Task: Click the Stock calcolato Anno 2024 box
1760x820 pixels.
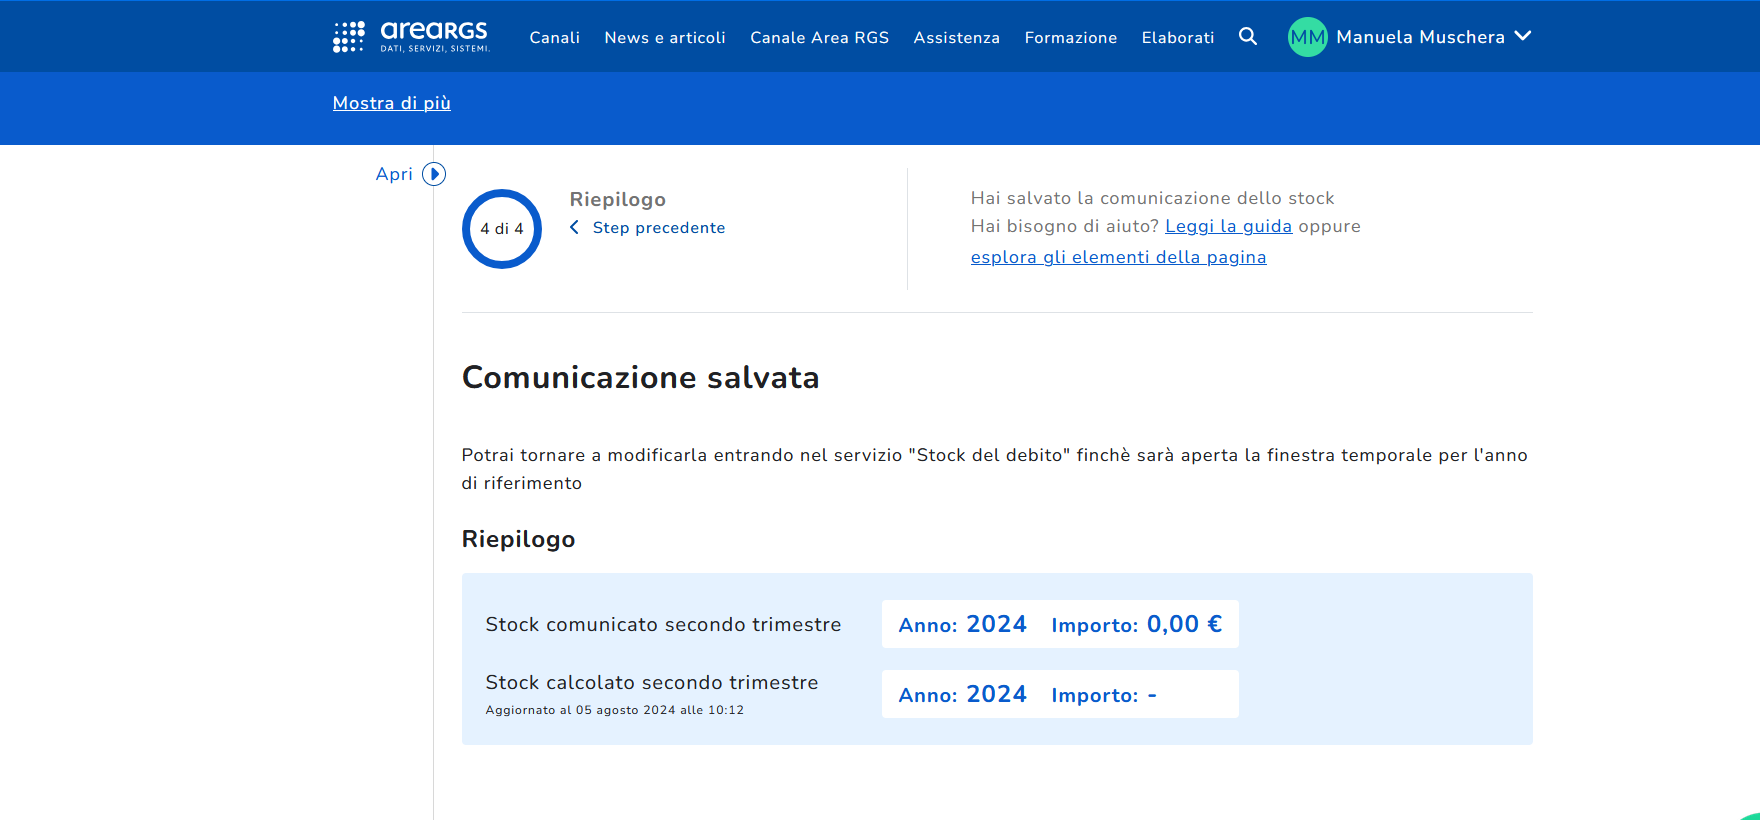Action: point(962,694)
